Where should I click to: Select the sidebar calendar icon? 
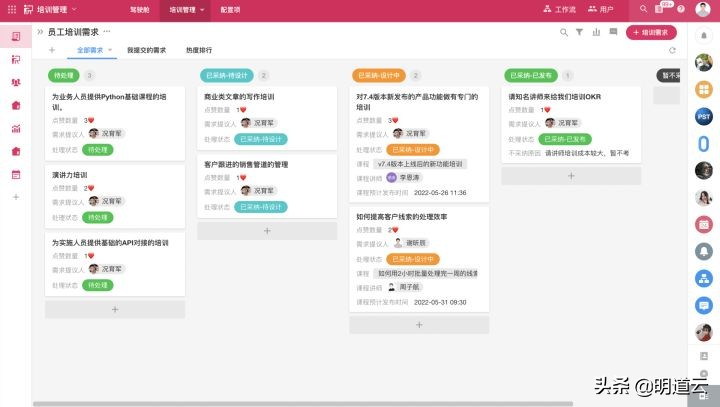point(16,175)
